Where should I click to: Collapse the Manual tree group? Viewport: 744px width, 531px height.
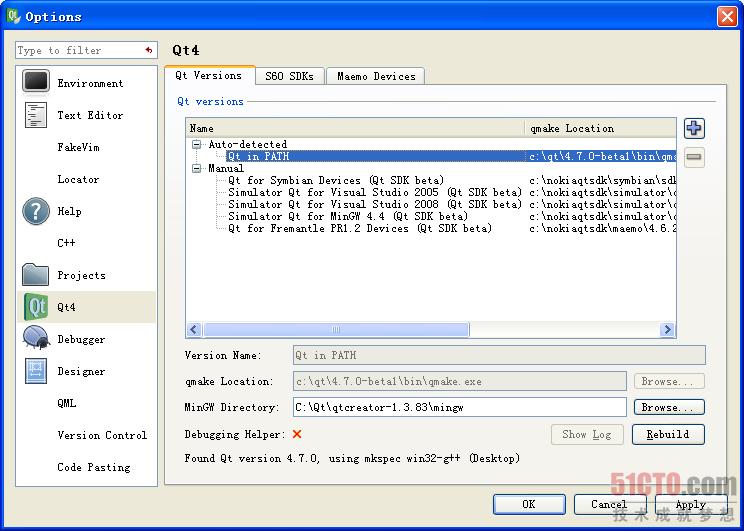click(196, 168)
